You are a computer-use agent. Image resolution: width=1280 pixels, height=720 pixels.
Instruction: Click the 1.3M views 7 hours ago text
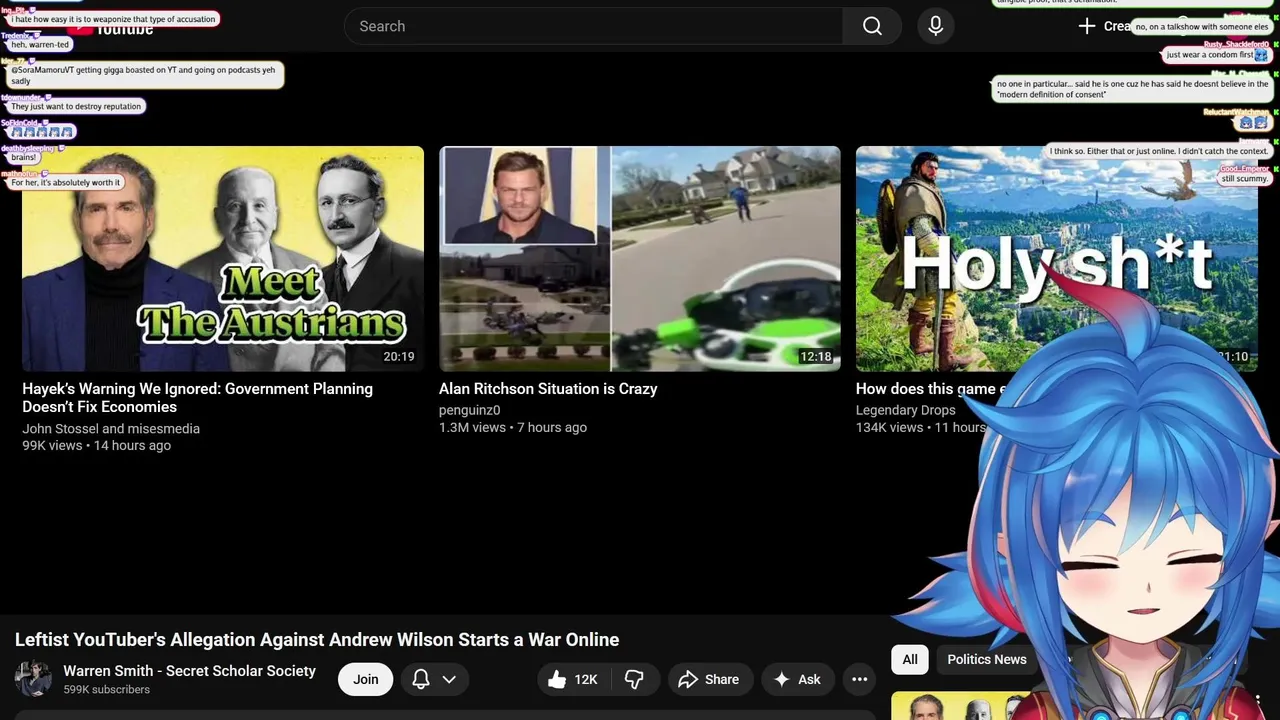point(513,427)
